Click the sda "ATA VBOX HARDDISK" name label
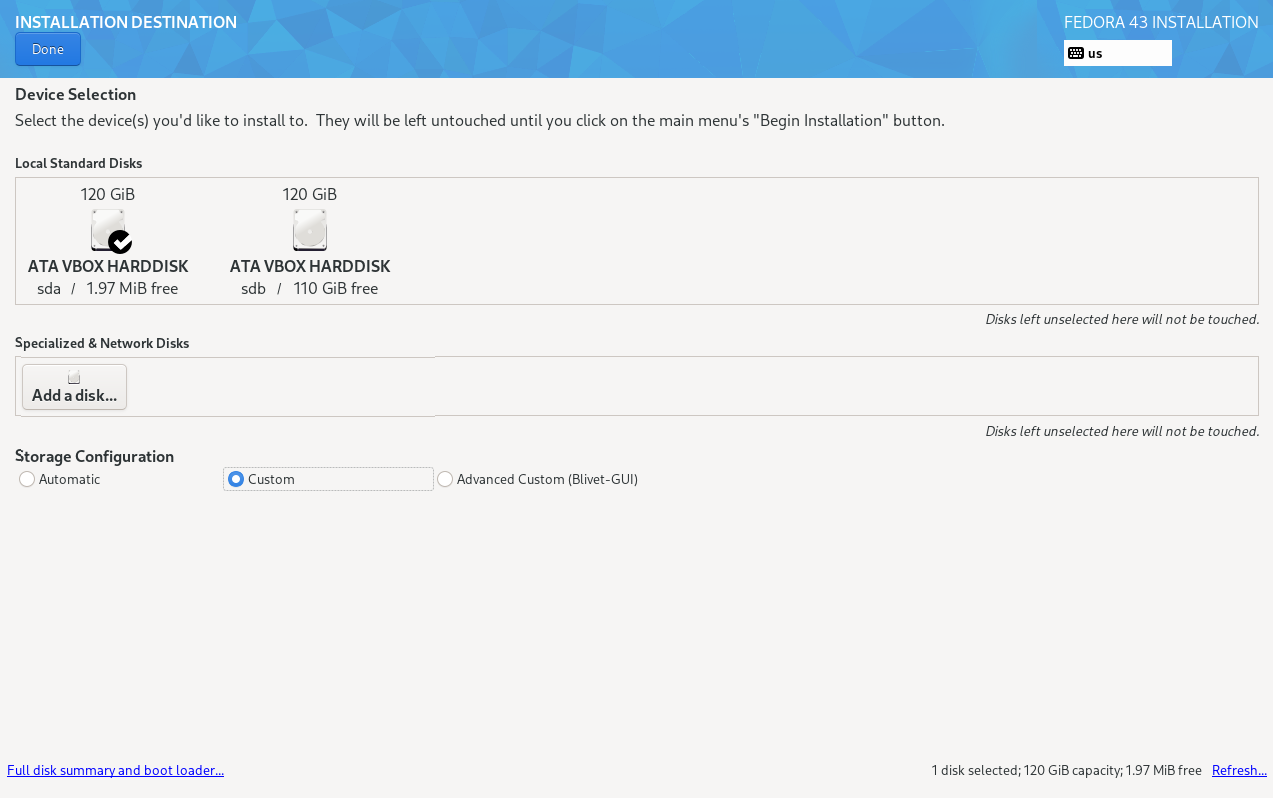This screenshot has width=1273, height=798. [108, 266]
